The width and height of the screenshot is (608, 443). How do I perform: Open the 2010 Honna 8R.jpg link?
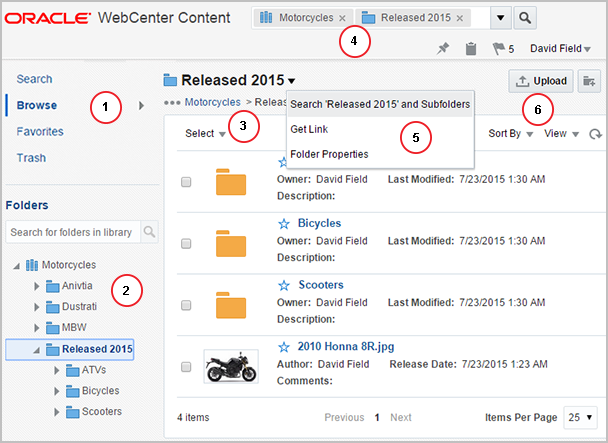tap(346, 346)
